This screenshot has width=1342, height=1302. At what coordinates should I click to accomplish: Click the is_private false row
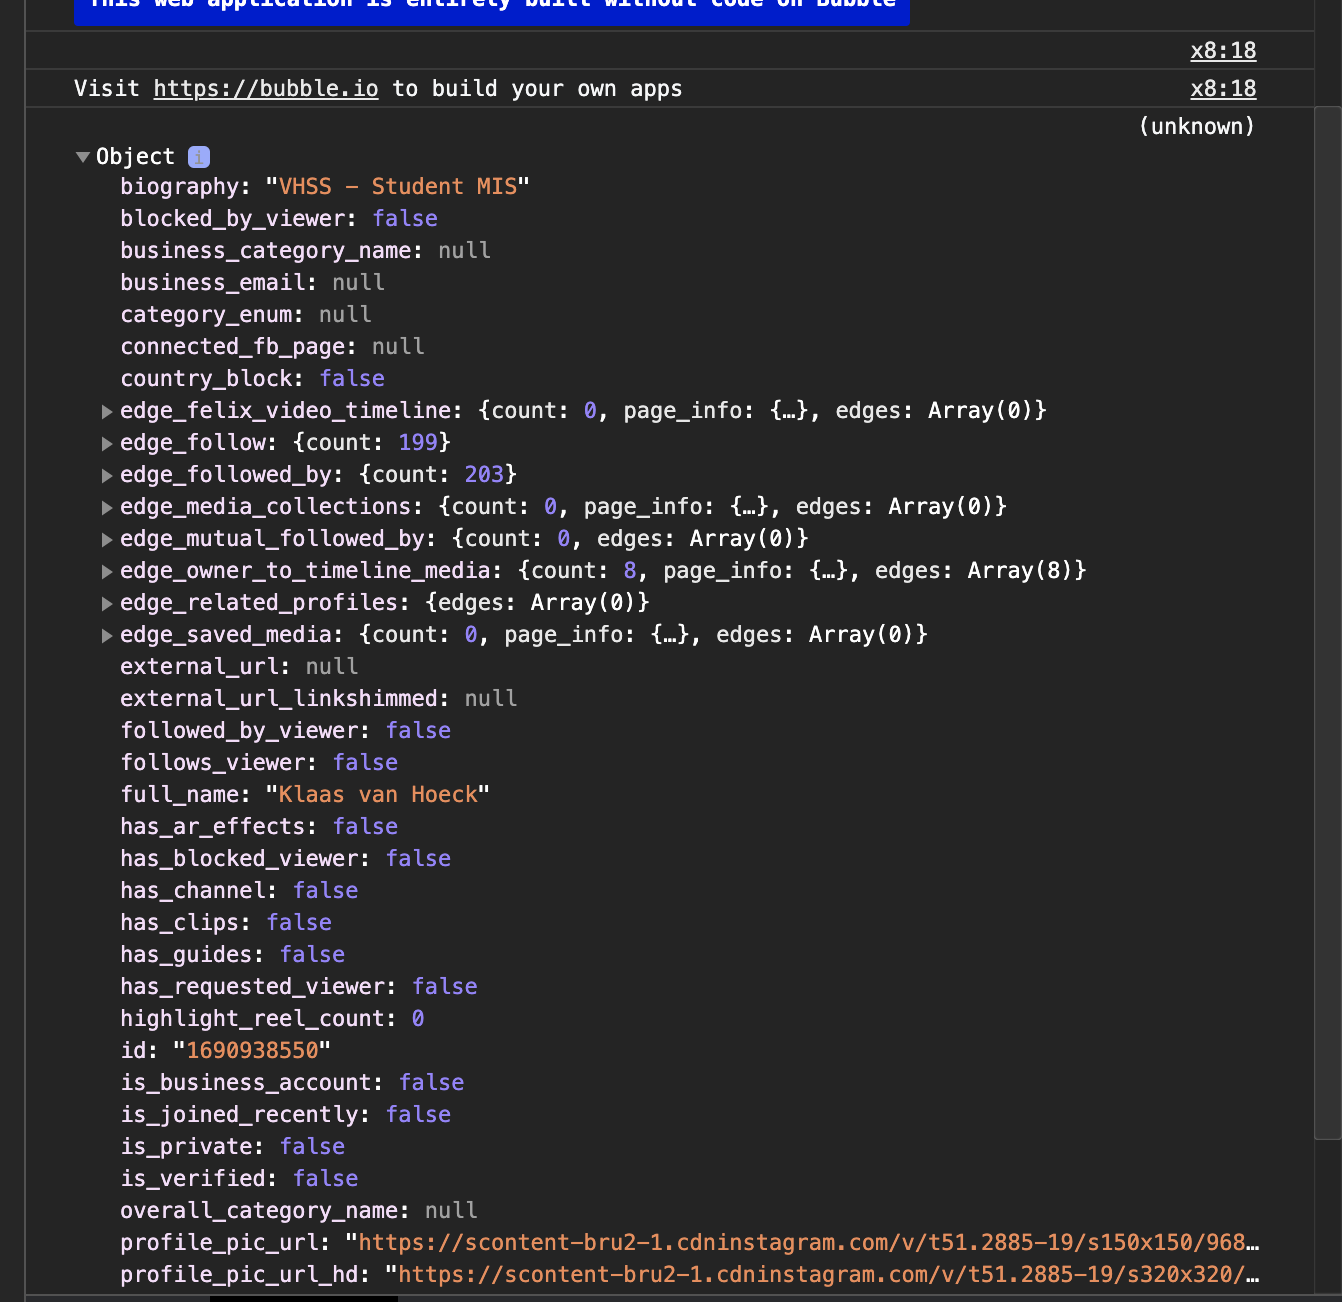pyautogui.click(x=232, y=1146)
